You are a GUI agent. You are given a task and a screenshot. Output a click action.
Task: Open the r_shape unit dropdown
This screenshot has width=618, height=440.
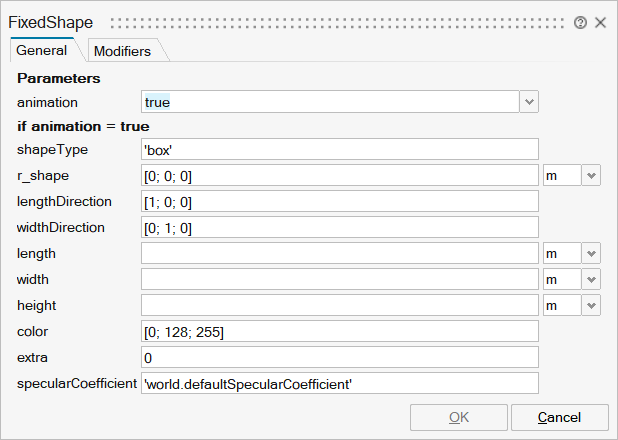point(591,176)
